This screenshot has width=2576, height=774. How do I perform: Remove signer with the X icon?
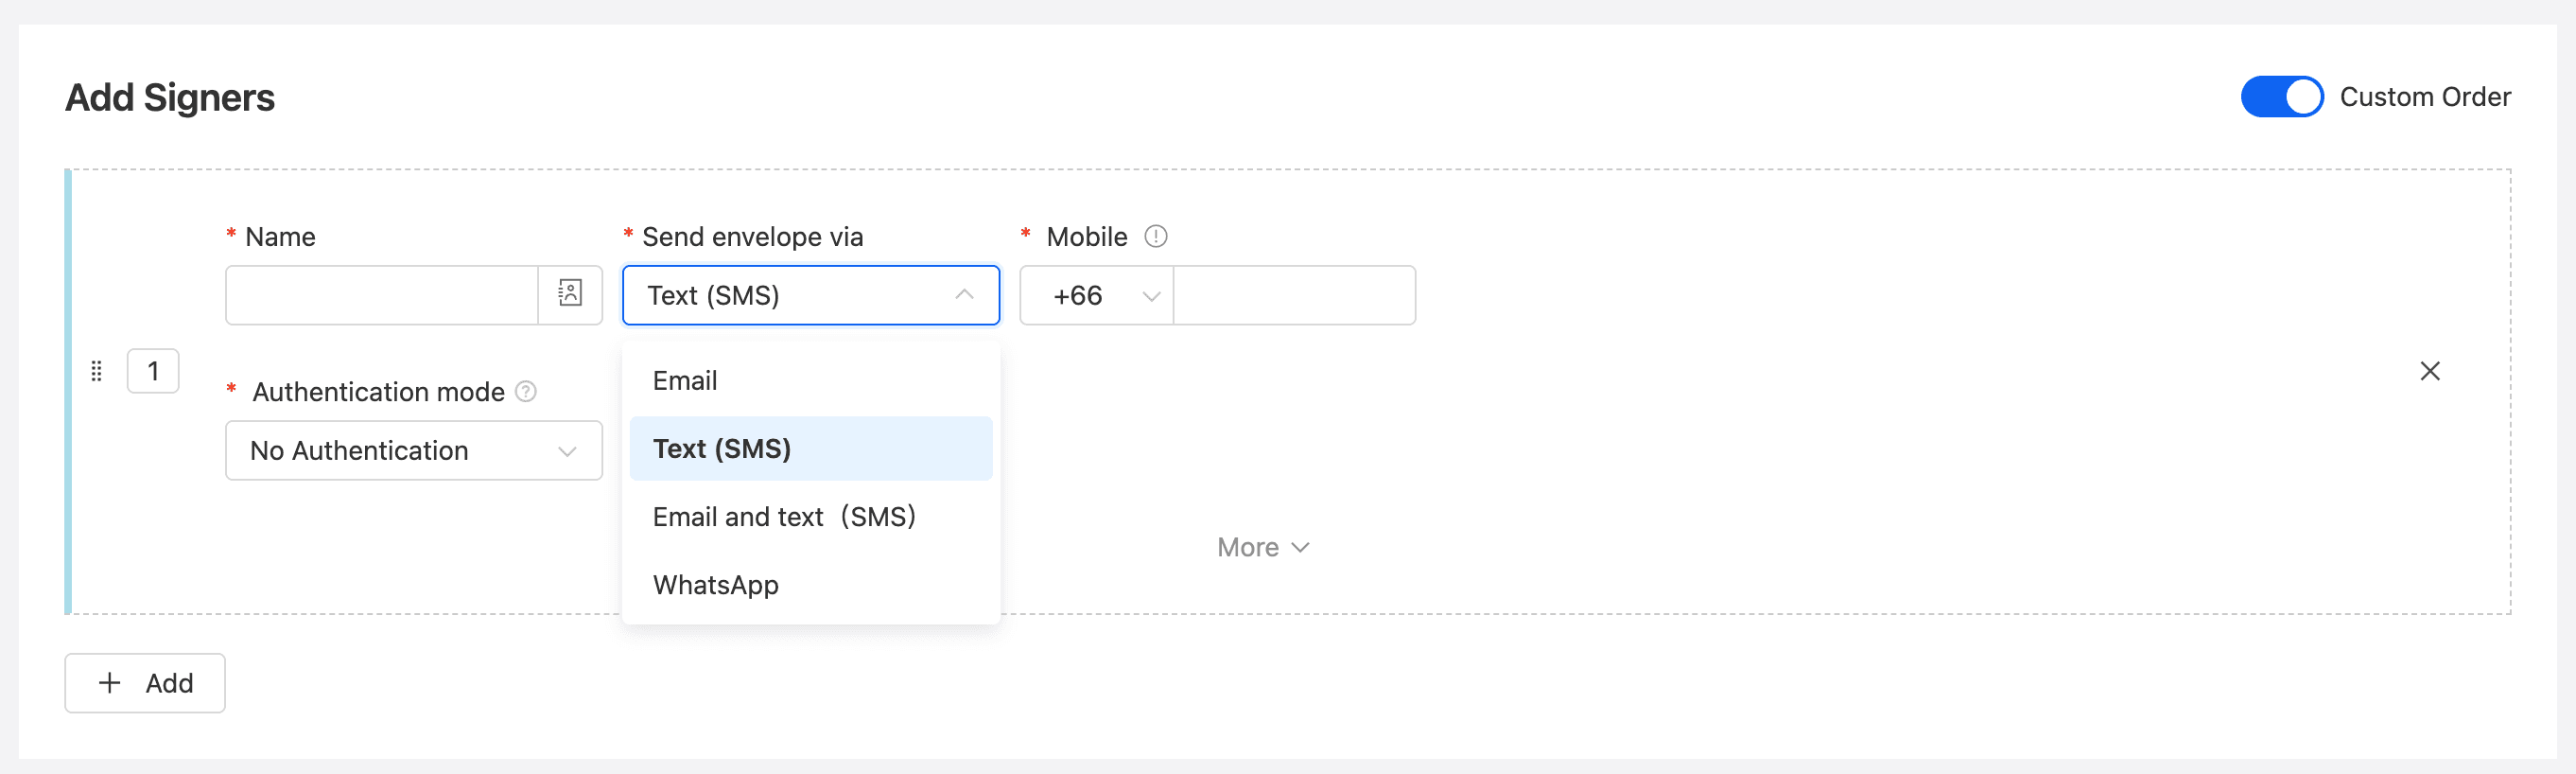click(2429, 371)
